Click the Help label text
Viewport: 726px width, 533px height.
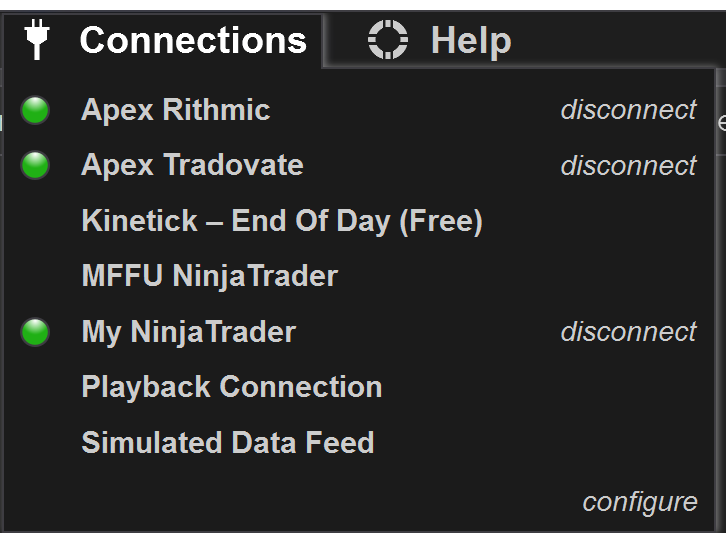pyautogui.click(x=471, y=41)
